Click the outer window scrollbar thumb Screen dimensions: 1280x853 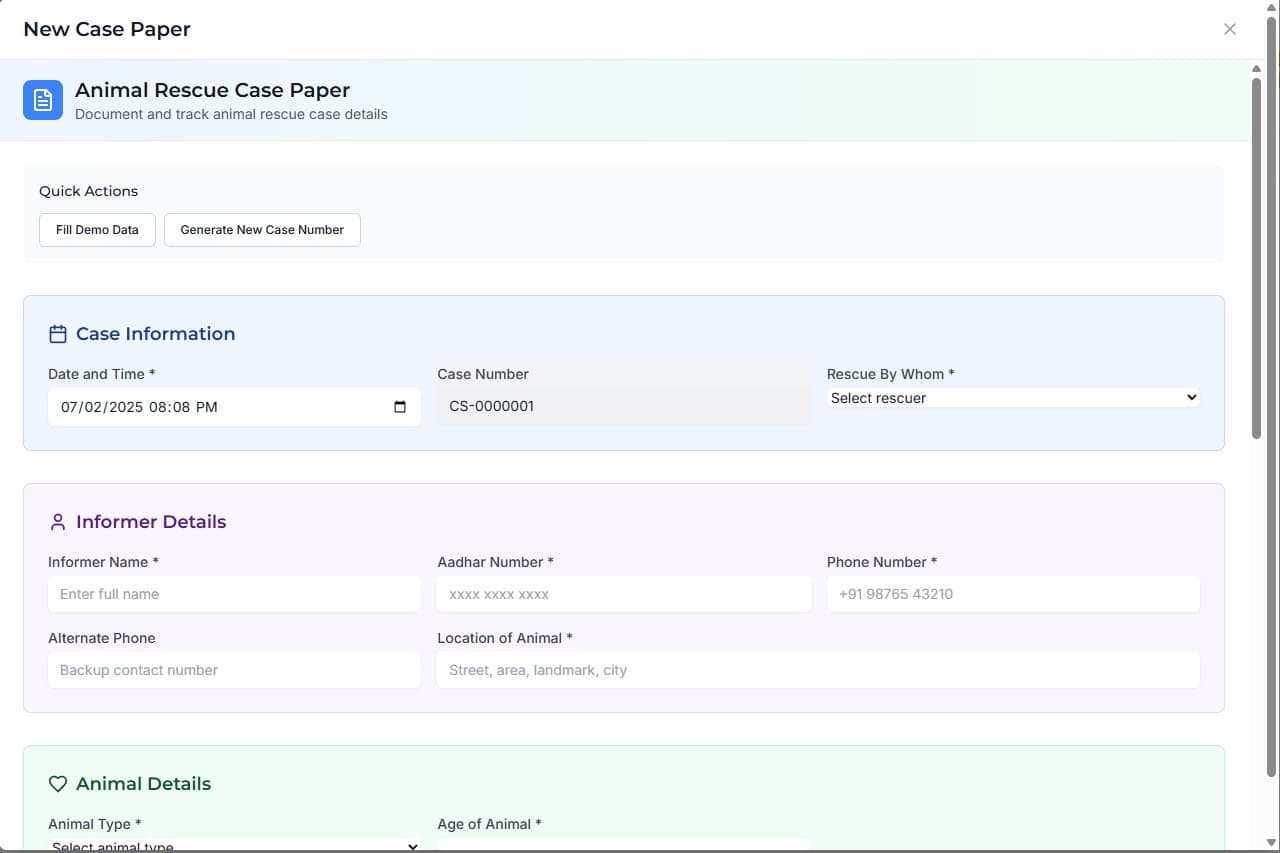(x=1273, y=396)
